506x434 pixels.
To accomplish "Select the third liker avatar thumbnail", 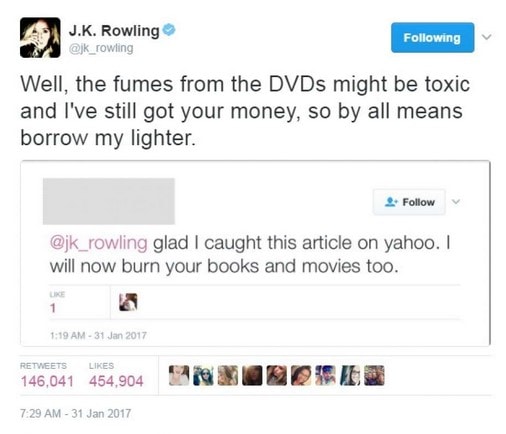I will click(228, 375).
